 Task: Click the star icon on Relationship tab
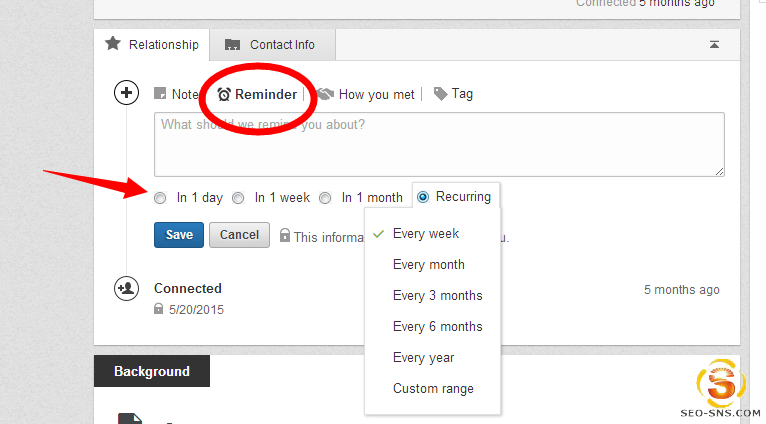113,44
